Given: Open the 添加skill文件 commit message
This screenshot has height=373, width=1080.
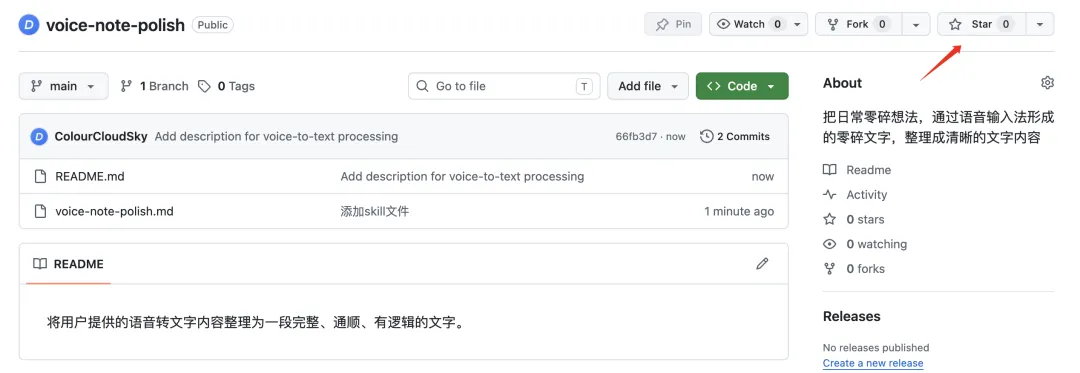Looking at the screenshot, I should pos(375,211).
